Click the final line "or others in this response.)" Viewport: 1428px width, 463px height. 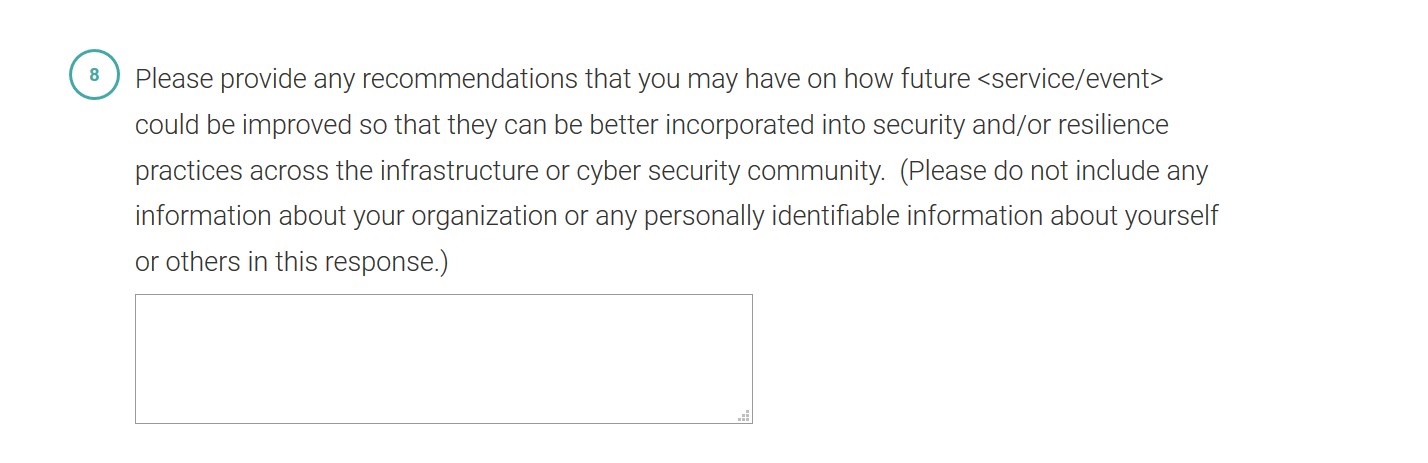point(292,262)
